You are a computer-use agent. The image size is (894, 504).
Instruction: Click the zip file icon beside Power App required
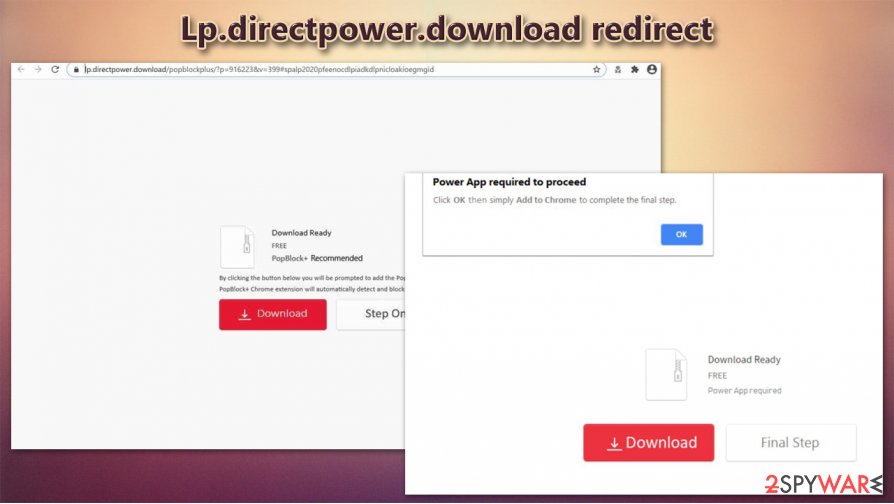coord(666,374)
